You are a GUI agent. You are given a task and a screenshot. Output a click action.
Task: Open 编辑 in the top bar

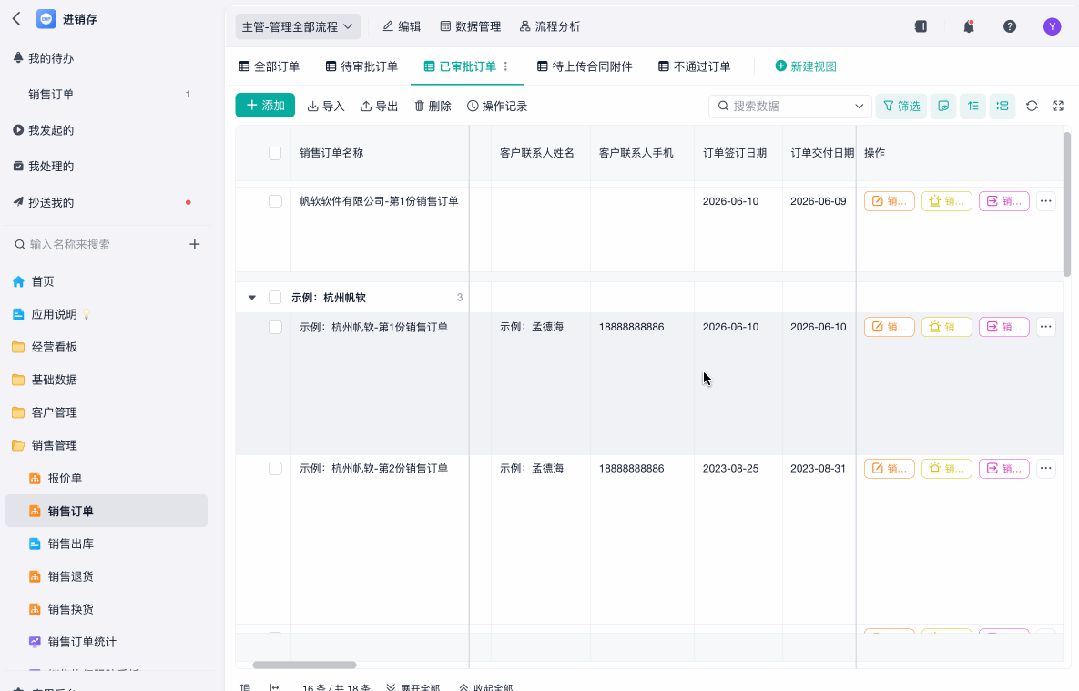coord(401,27)
